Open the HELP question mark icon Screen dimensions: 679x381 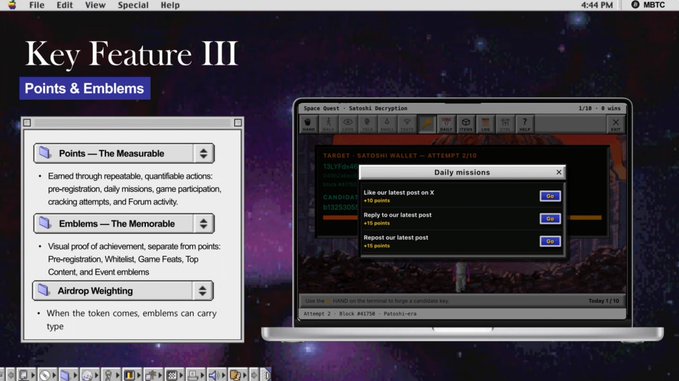pos(525,124)
